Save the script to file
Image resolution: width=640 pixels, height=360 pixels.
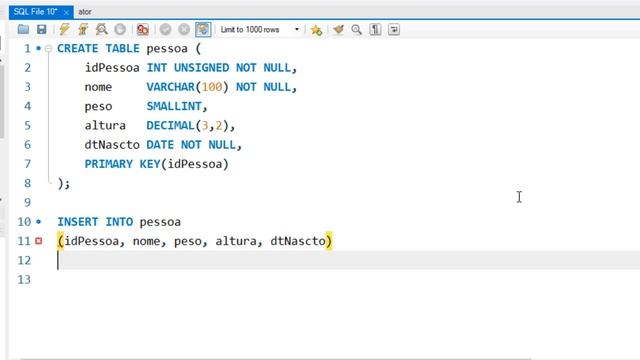point(42,29)
